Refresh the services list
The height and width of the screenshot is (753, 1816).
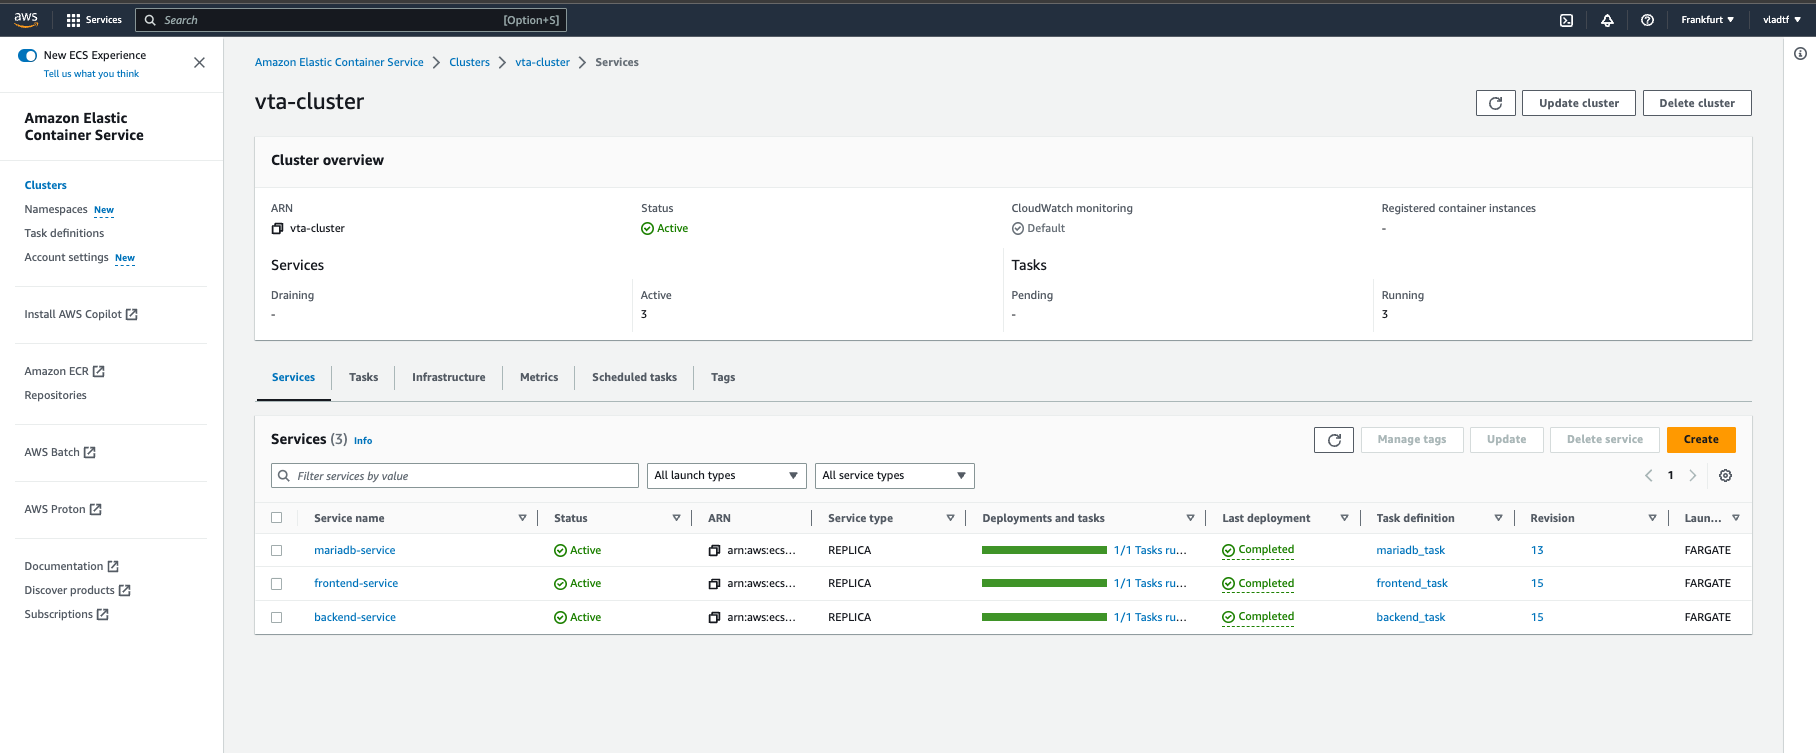1334,440
